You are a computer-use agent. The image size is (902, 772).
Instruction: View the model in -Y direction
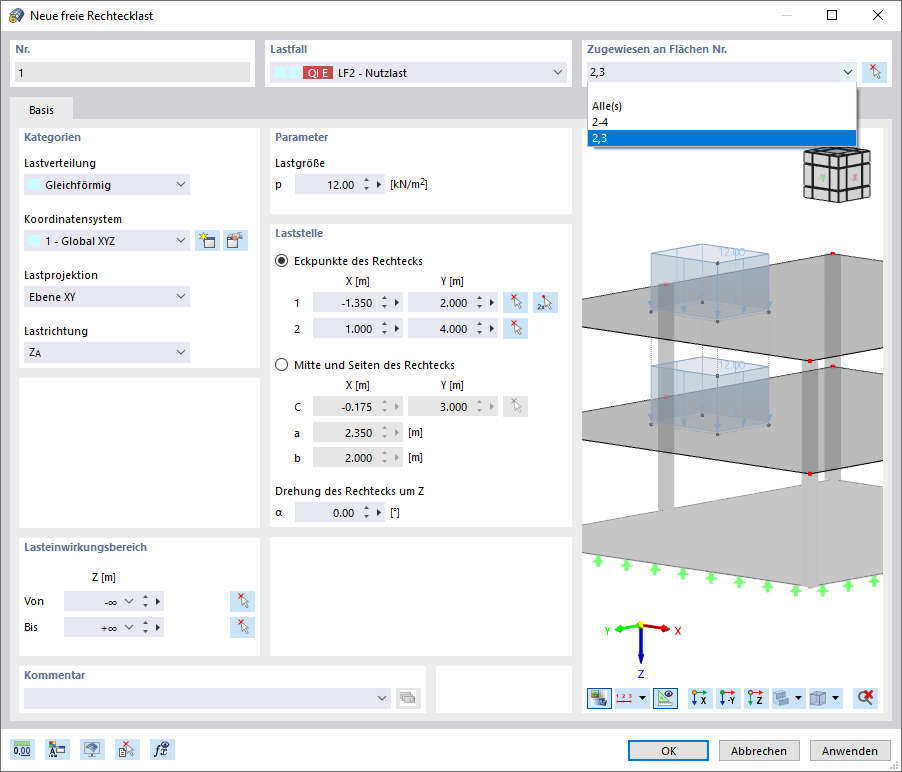tap(728, 698)
